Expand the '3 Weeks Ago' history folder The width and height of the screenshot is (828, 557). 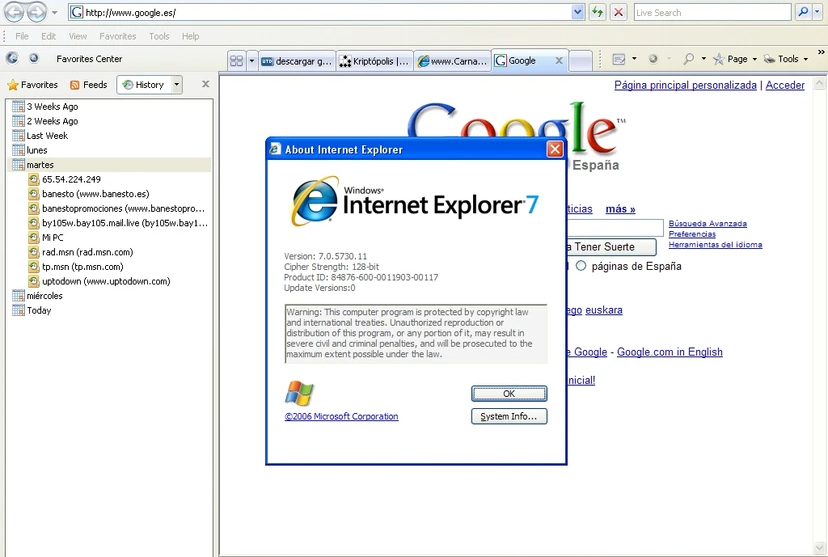[45, 106]
